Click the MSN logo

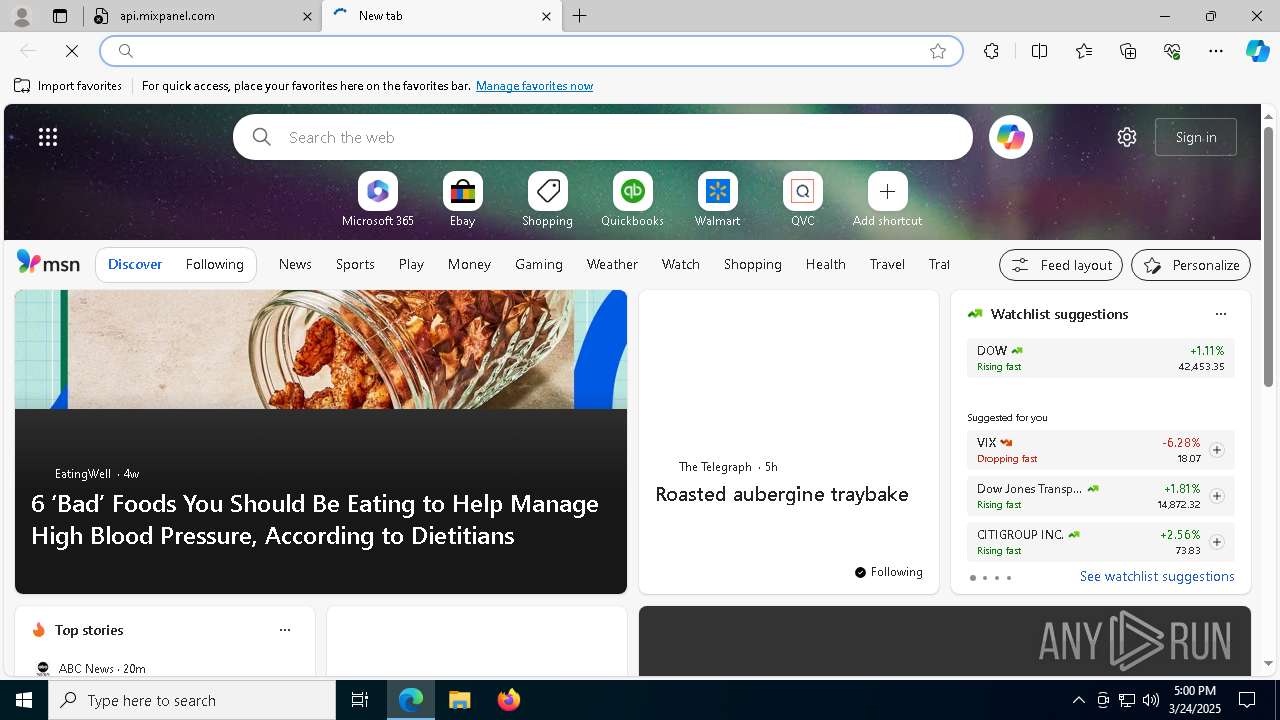click(48, 263)
